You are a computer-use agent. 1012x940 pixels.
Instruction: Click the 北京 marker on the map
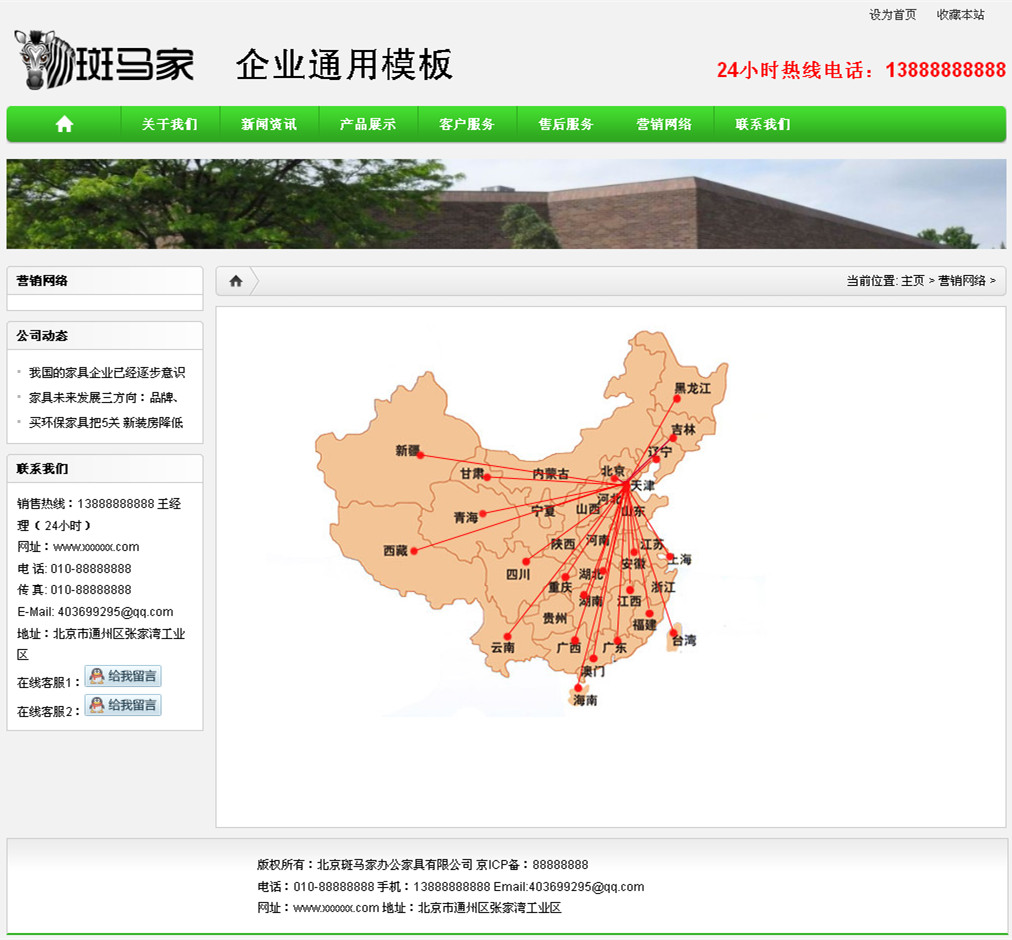616,478
